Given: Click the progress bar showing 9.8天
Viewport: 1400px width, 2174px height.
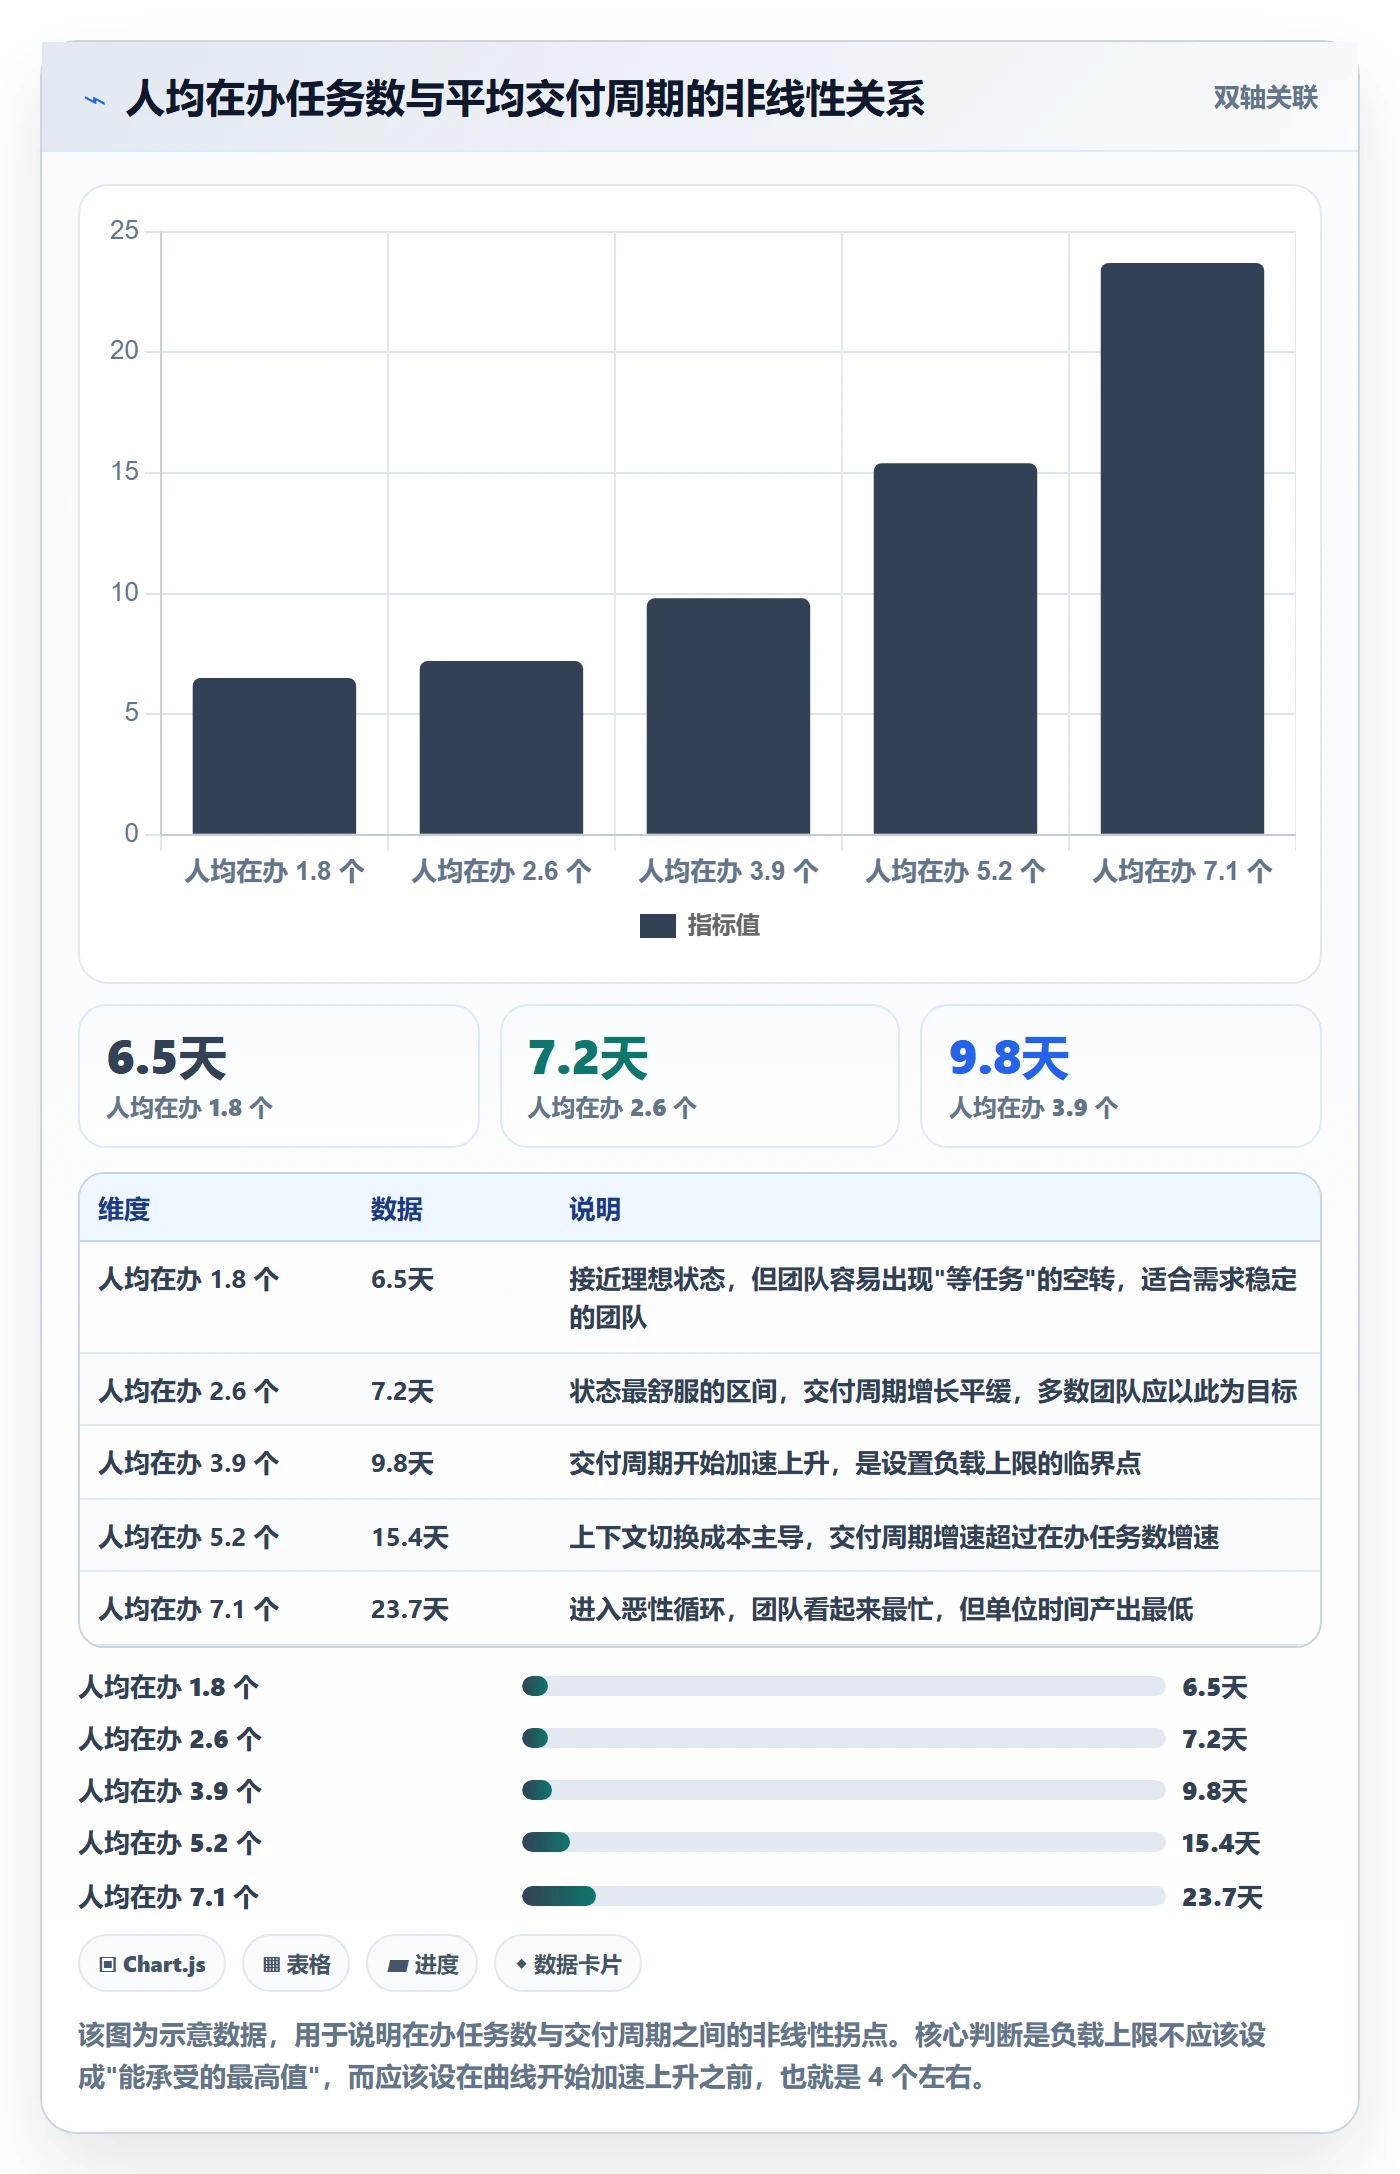Looking at the screenshot, I should pyautogui.click(x=843, y=1790).
